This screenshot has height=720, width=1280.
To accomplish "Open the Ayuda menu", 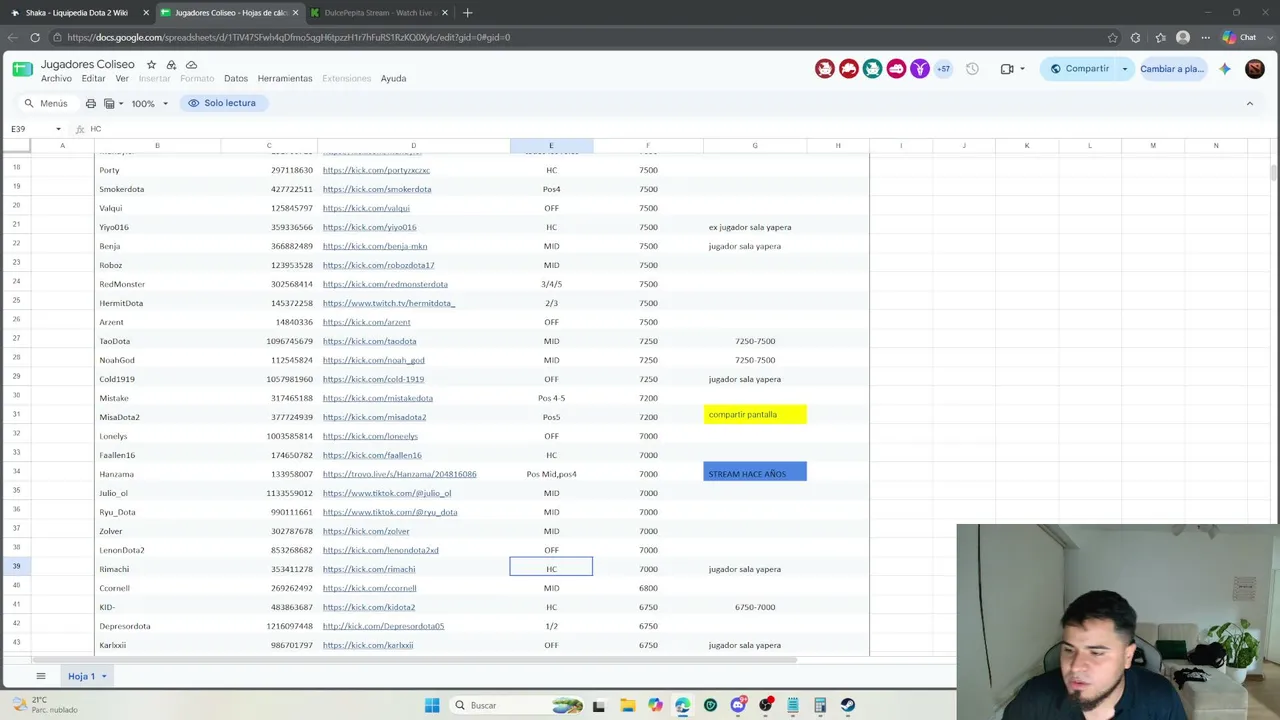I will 393,79.
